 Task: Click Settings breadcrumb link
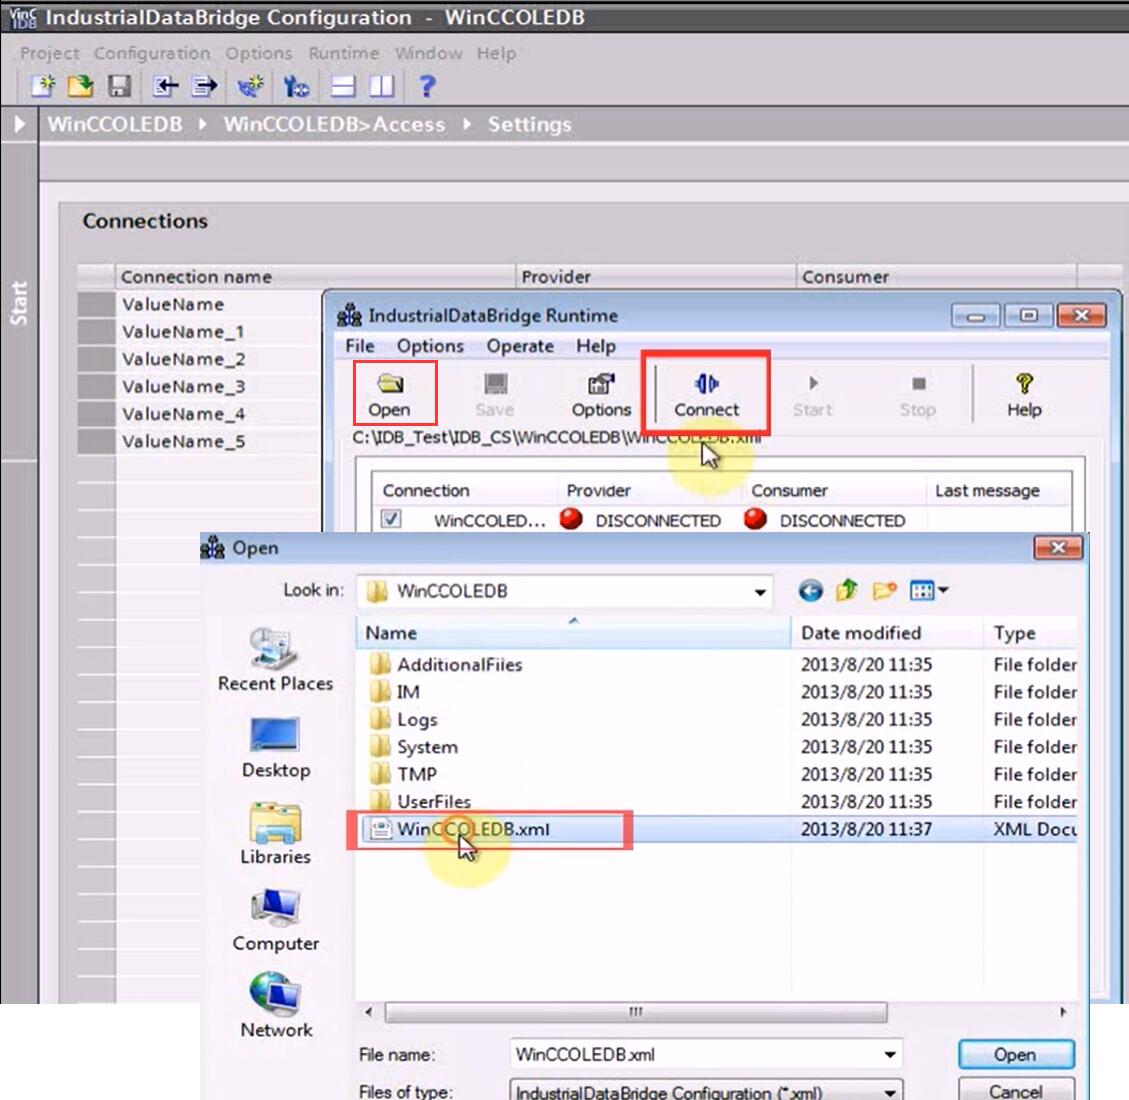(529, 125)
